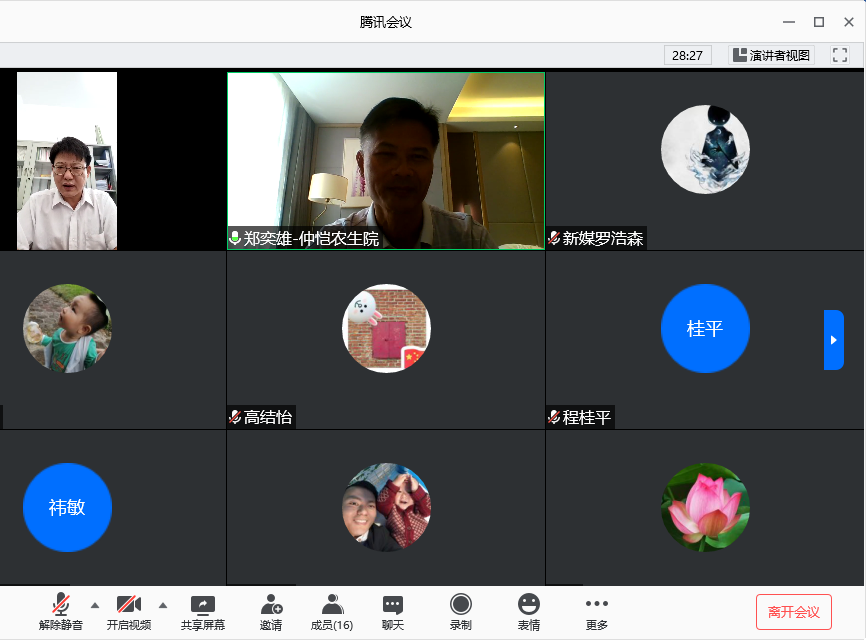Viewport: 866px width, 640px height.
Task: Select 郑奕雄-仲恺农生院 video tile
Action: tap(385, 160)
